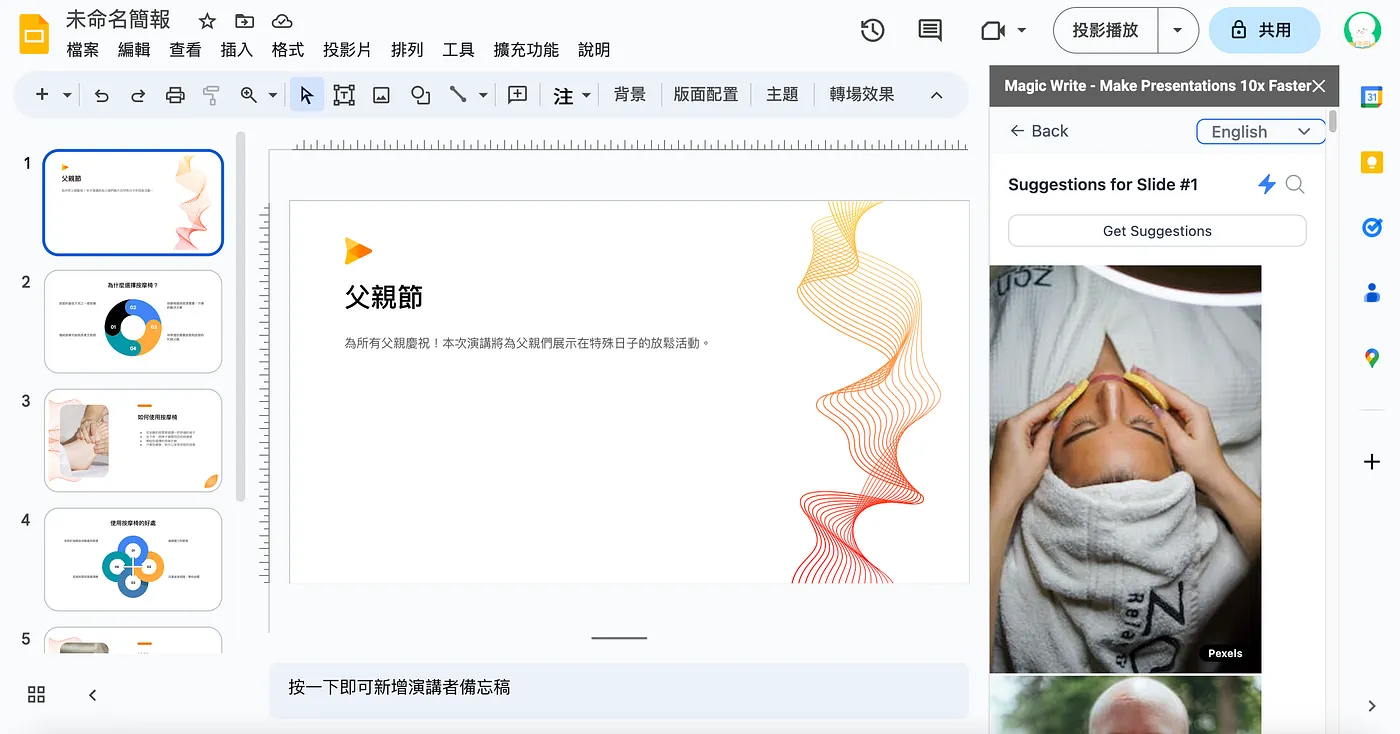Open Google Keep in side panel
This screenshot has height=734, width=1400.
1372,163
